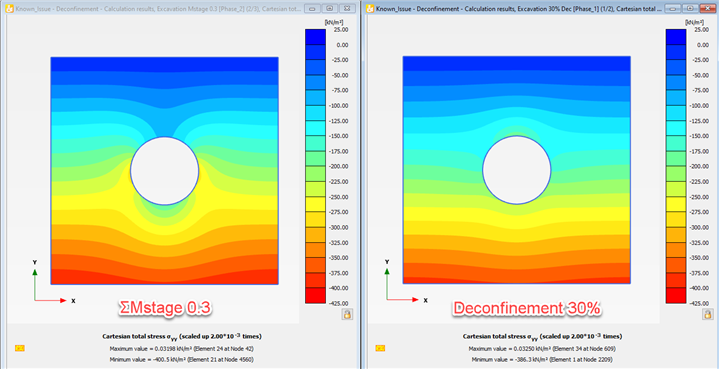Click green legend band above -200.00 in right window
719x369 pixels.
(676, 159)
